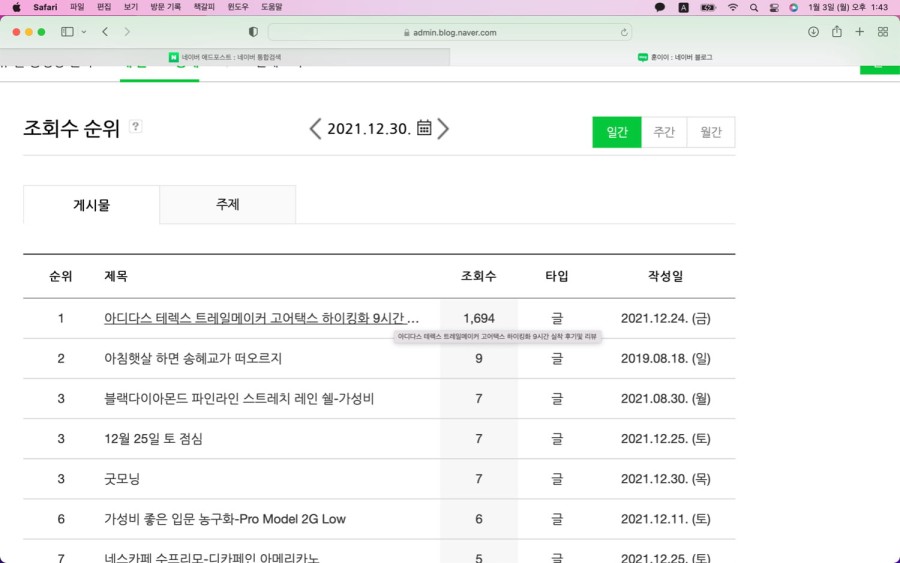Click the help question mark next to 조회수 순위
The image size is (900, 563).
[135, 126]
